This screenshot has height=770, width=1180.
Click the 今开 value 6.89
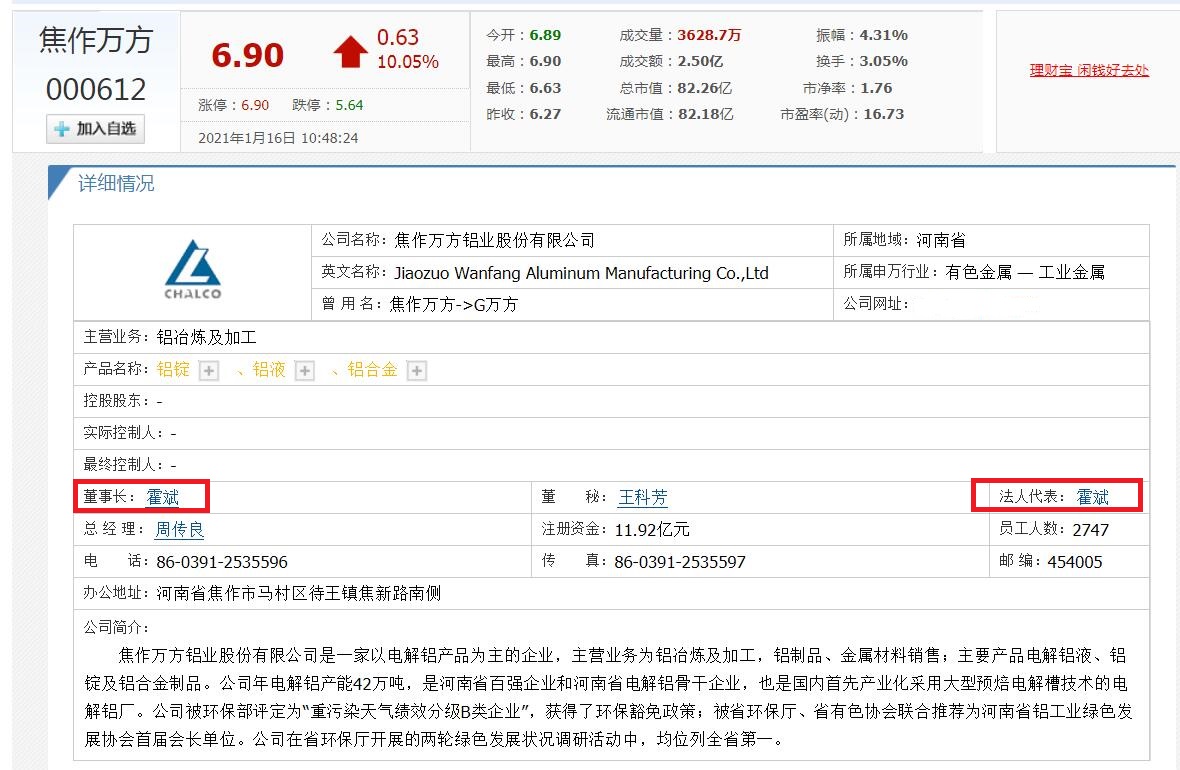[545, 35]
